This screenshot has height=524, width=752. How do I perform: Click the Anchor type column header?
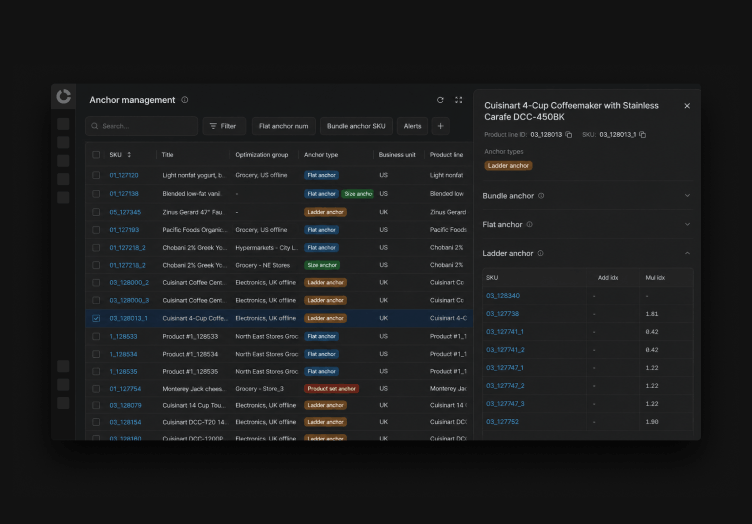coord(321,155)
